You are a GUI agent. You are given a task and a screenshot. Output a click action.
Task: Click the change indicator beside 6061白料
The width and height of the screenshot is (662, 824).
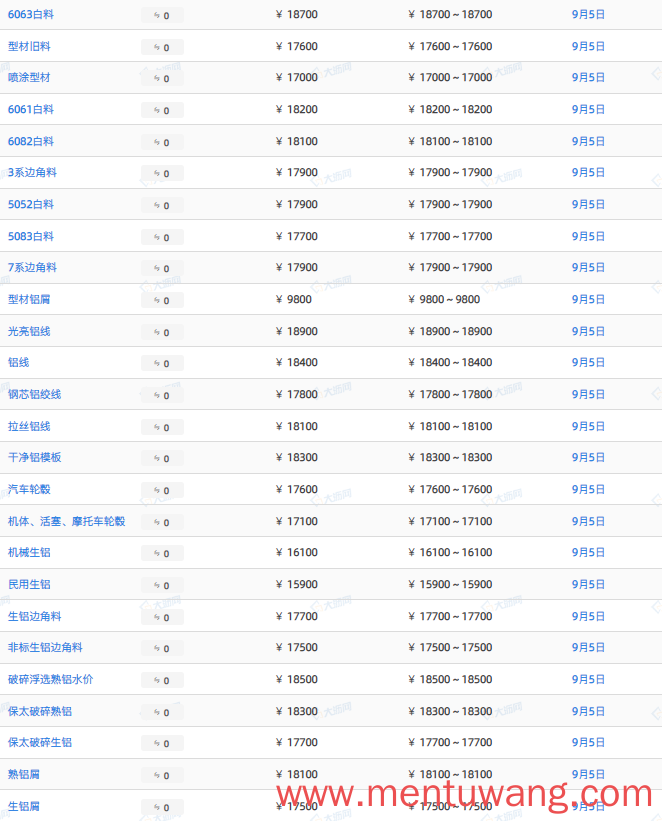click(x=162, y=110)
